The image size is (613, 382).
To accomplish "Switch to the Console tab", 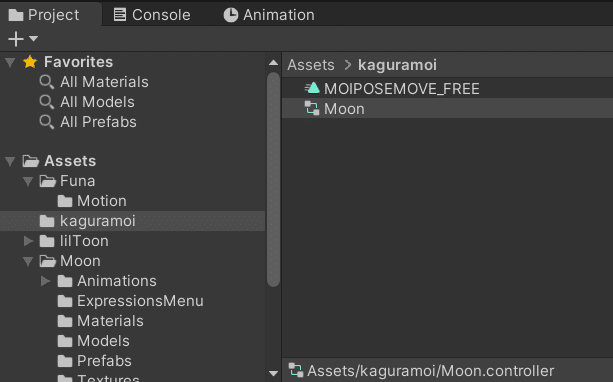I will click(152, 15).
